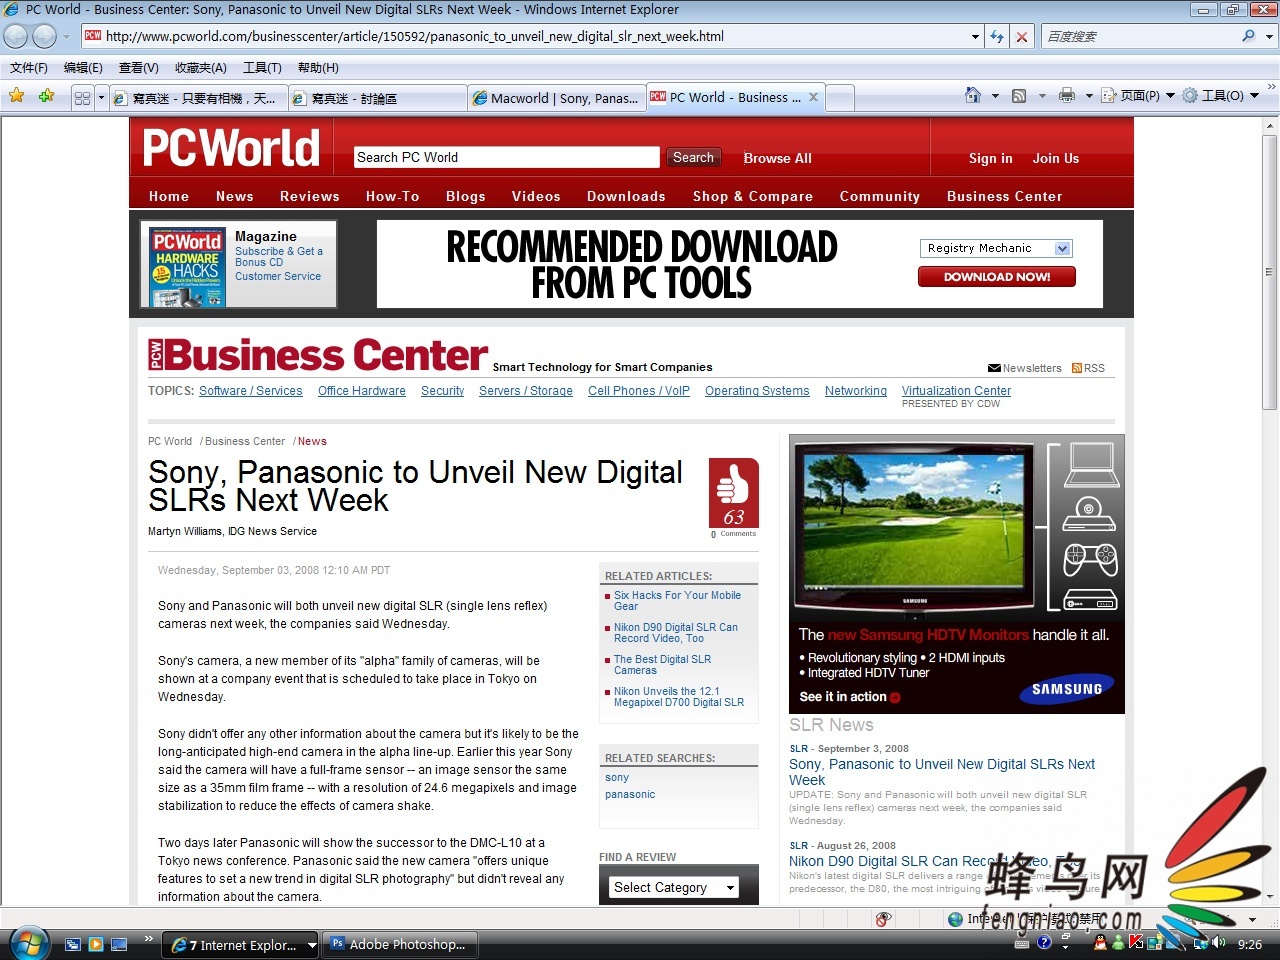Screen dimensions: 1280x960
Task: Open the 帮助(H) Help menu
Action: pos(318,68)
